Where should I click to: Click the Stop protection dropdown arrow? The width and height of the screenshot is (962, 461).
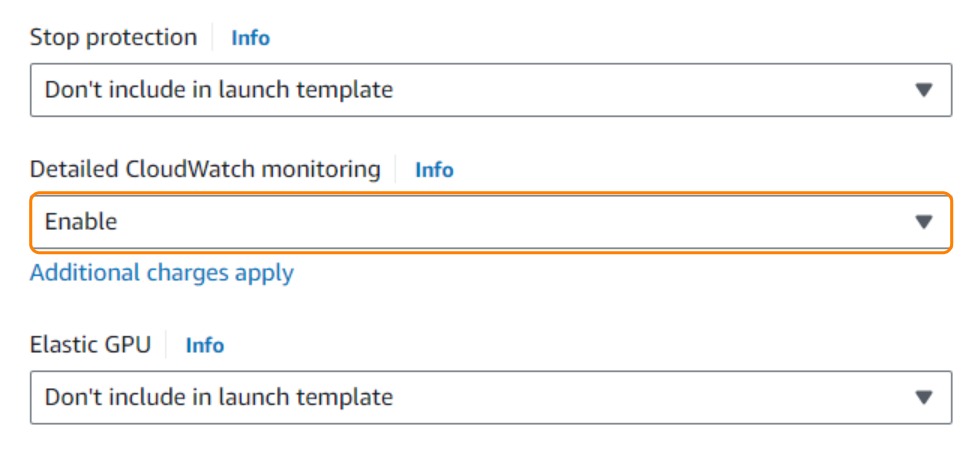[924, 90]
